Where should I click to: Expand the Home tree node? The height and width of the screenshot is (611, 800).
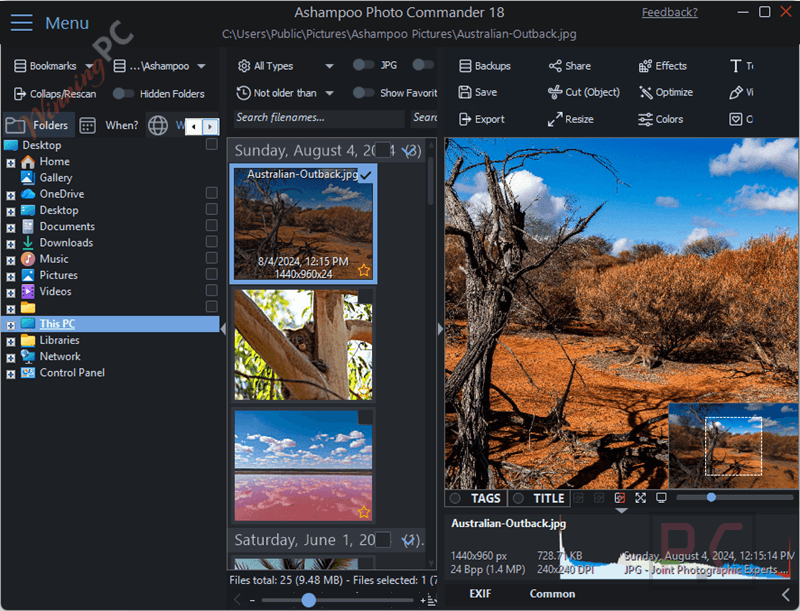(11, 163)
